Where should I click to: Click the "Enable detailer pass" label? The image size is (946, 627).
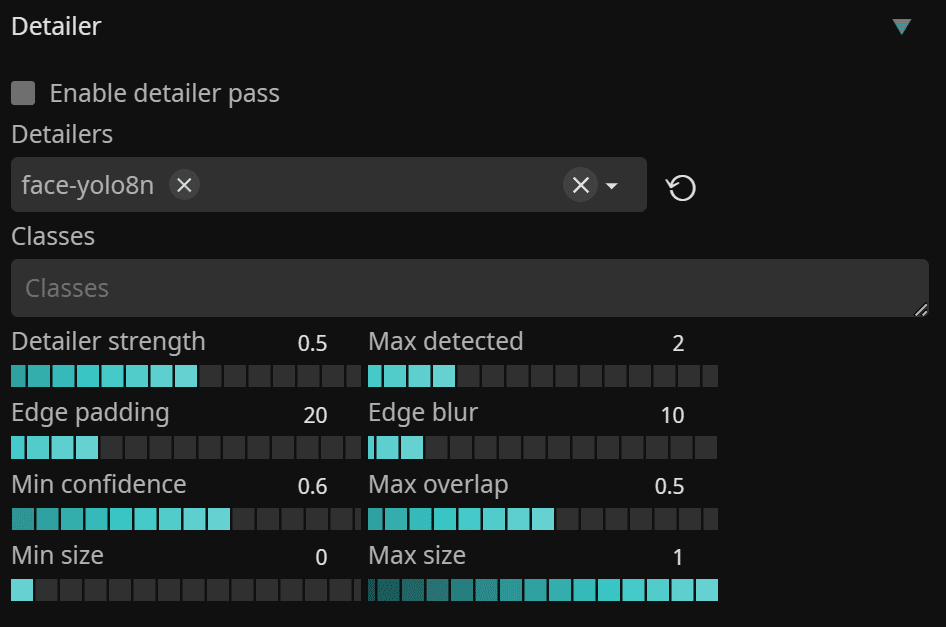click(165, 94)
